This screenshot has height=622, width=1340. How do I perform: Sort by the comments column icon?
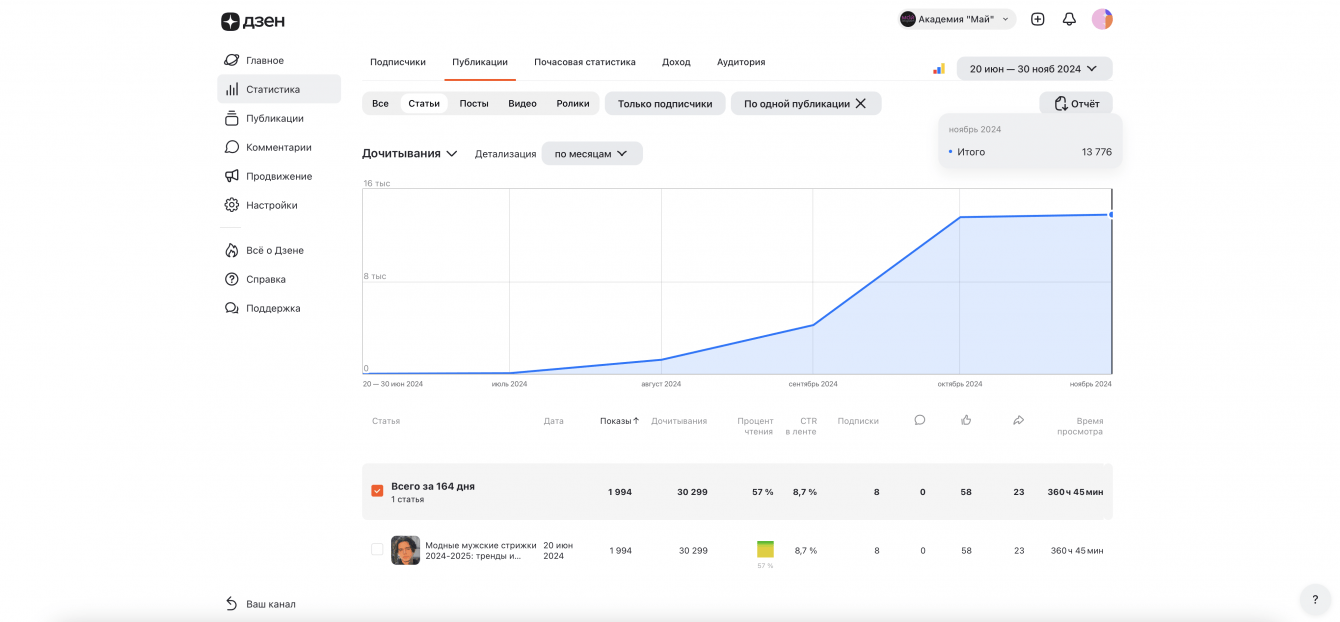pyautogui.click(x=920, y=420)
